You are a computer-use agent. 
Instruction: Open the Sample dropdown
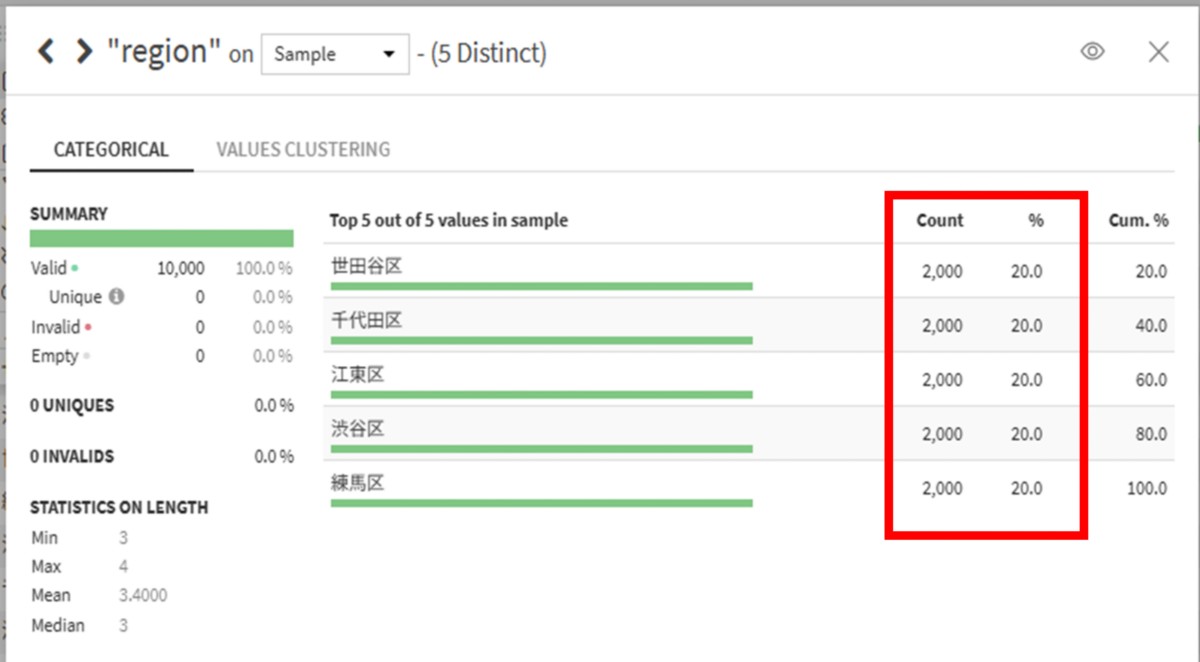(334, 54)
